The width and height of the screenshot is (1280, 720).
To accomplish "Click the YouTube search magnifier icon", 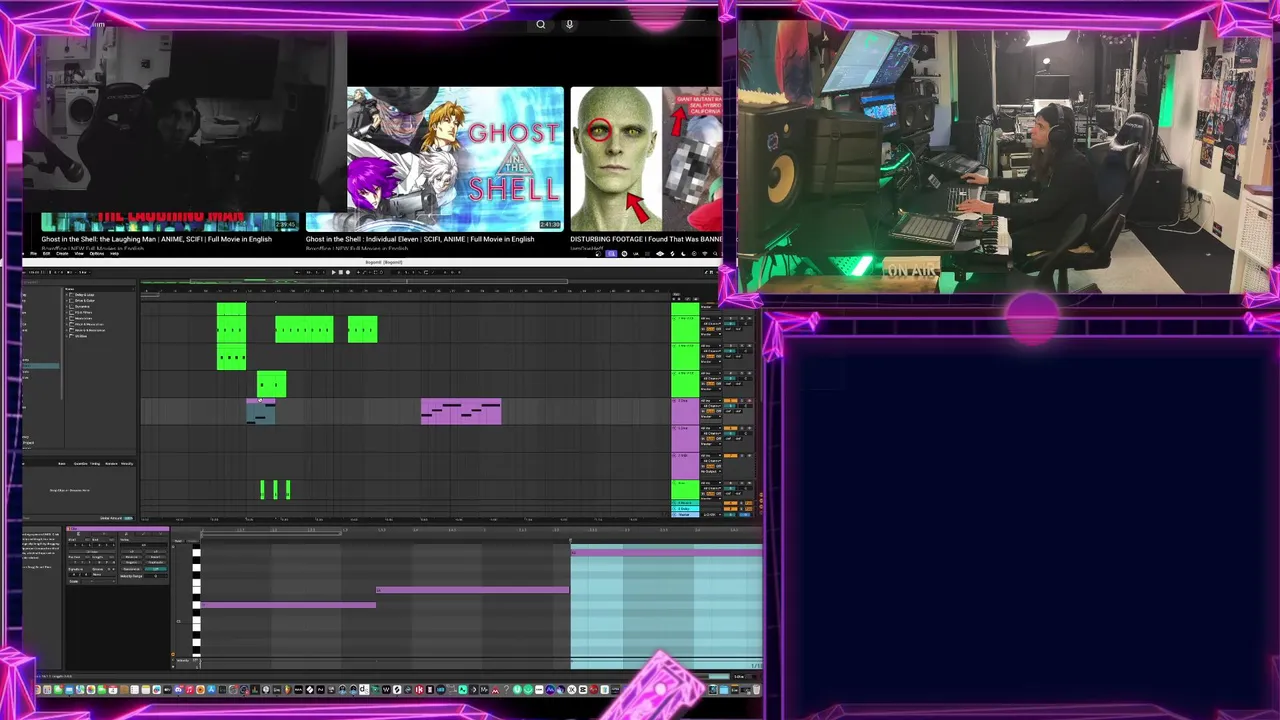I will (x=540, y=24).
